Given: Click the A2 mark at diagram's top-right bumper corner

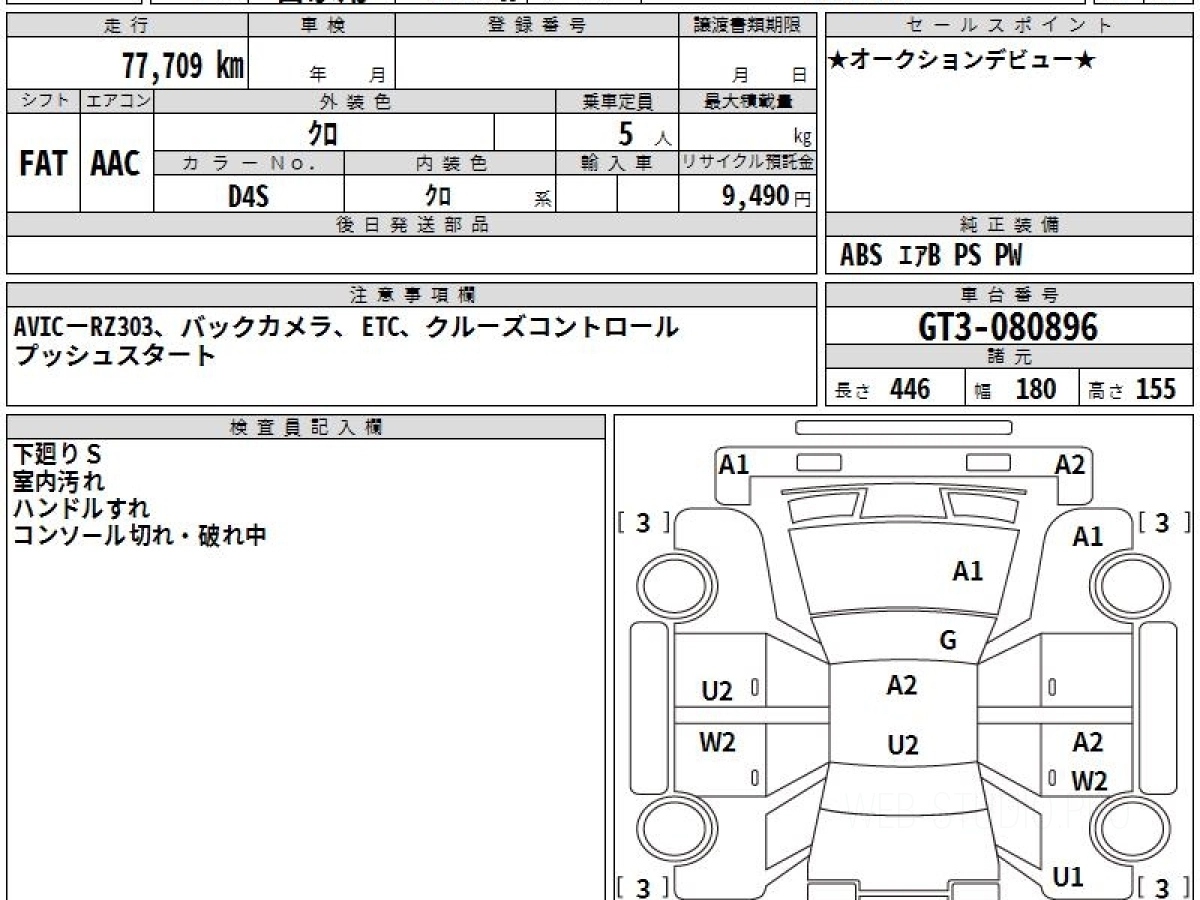Looking at the screenshot, I should 1069,464.
